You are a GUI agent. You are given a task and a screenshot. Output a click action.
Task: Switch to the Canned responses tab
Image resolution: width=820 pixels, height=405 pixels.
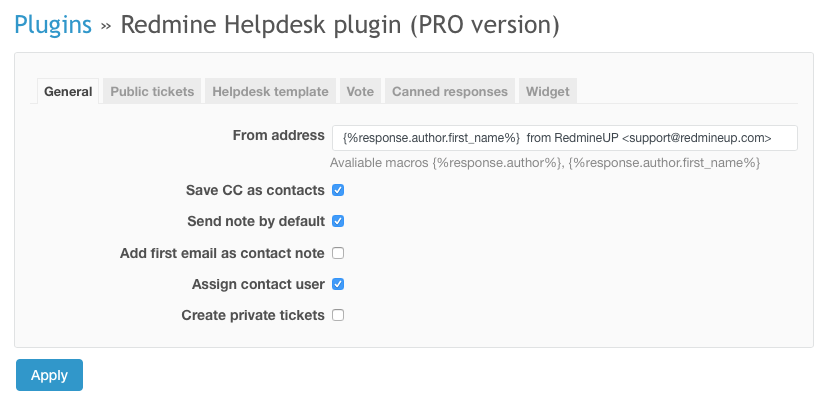tap(450, 91)
